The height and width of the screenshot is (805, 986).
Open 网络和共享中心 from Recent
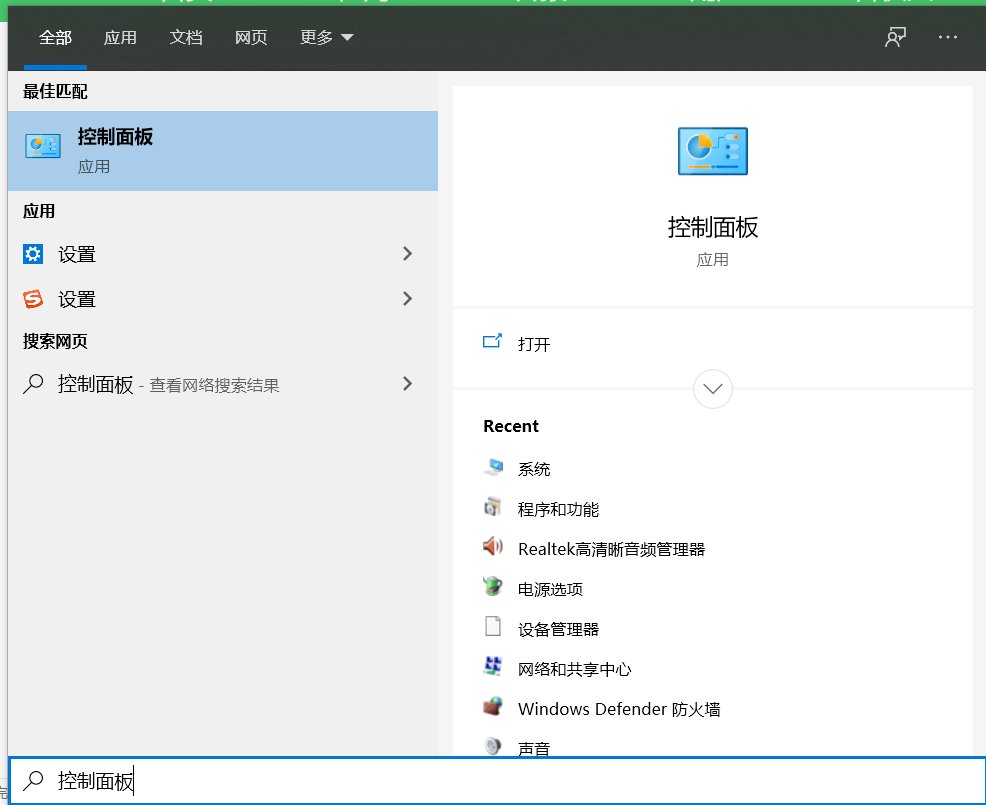tap(575, 668)
